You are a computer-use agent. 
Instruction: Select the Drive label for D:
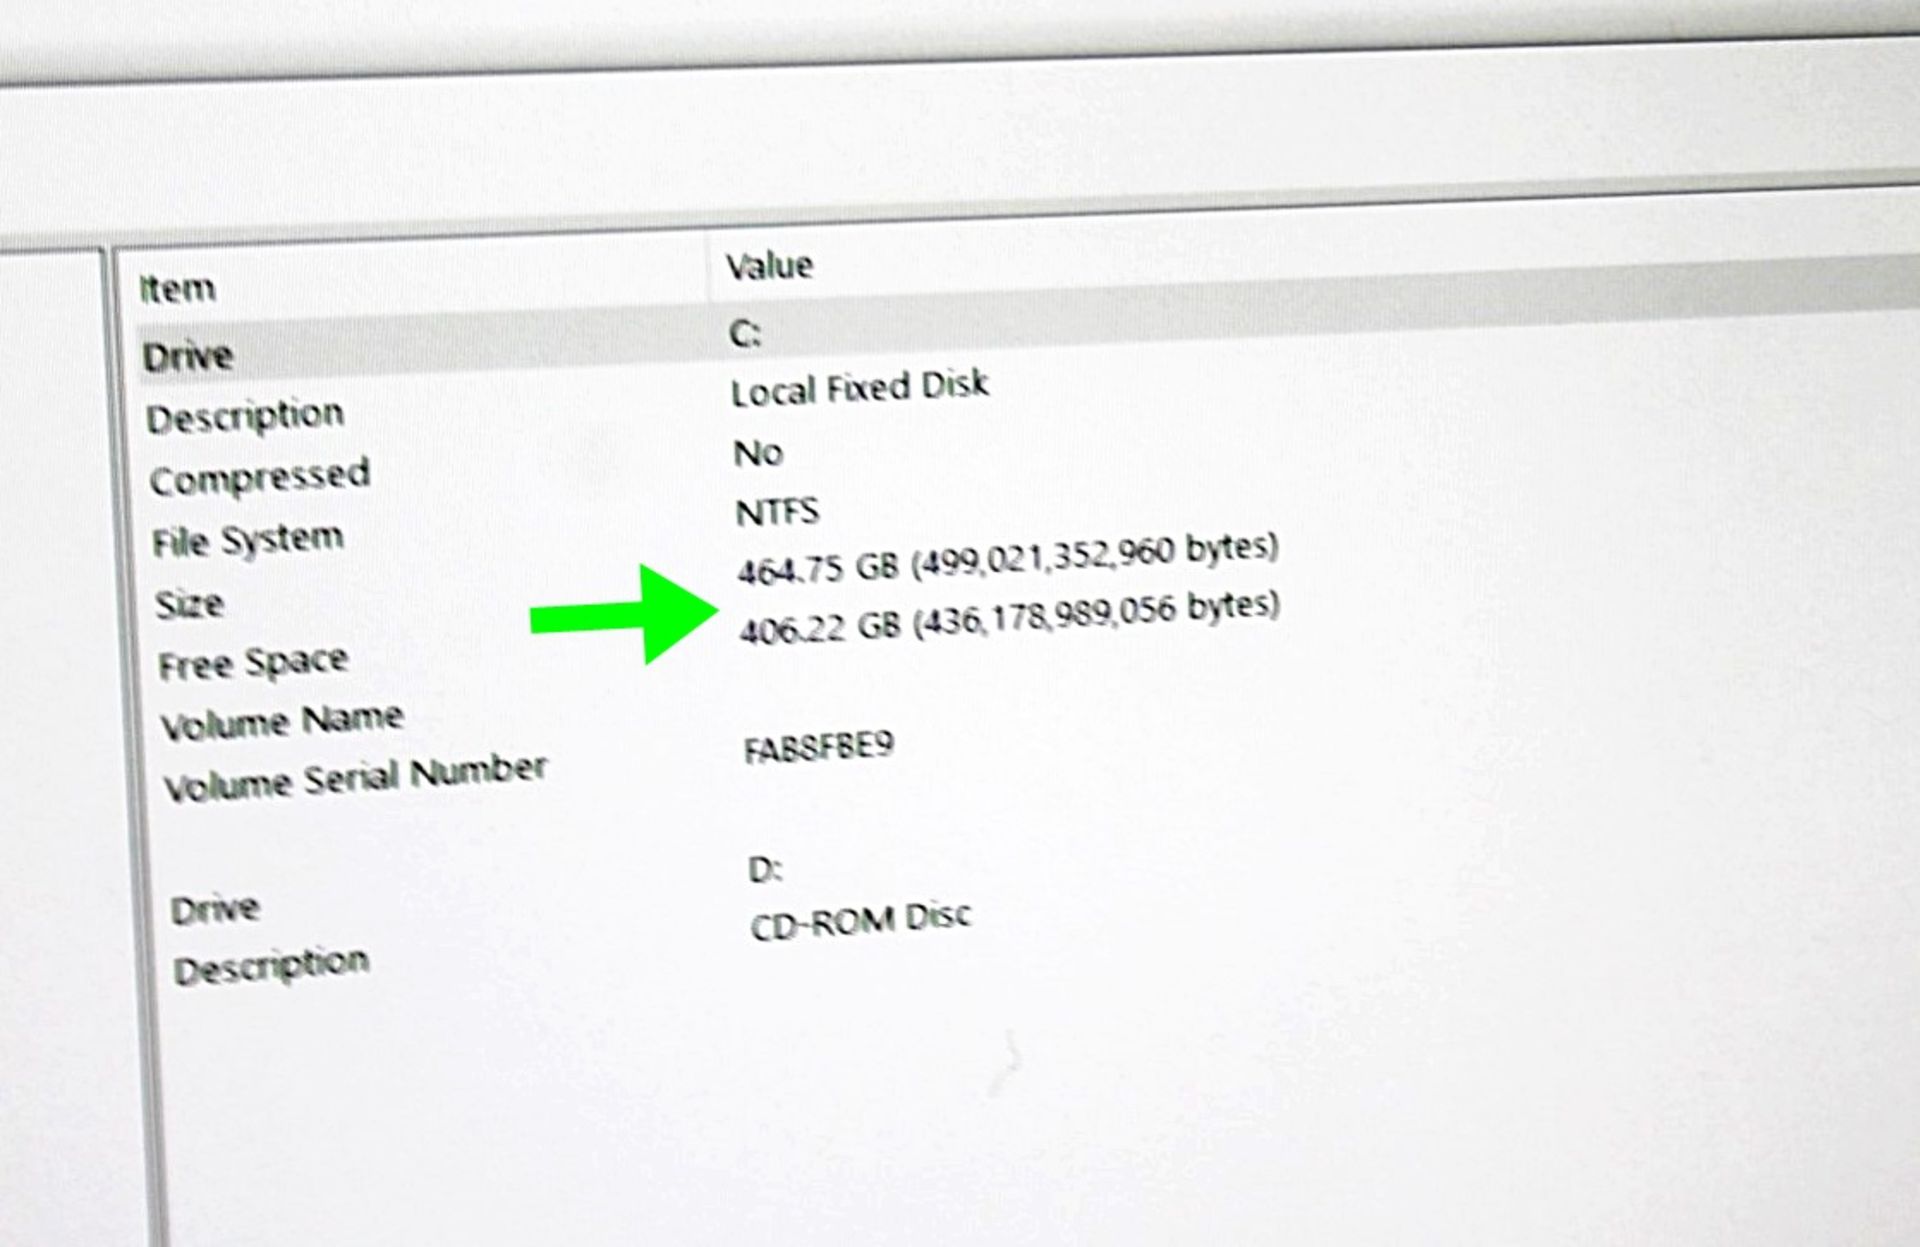click(215, 910)
